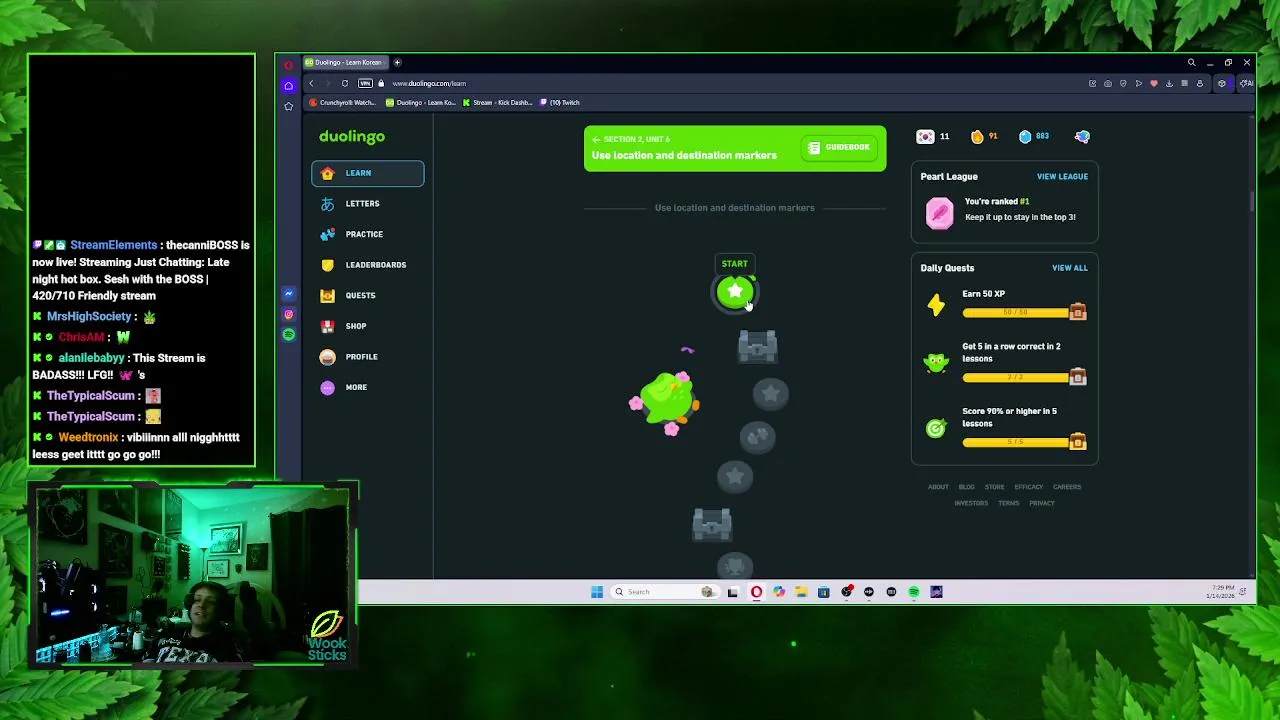
Task: Select the Duolingo - Learn Korean tab
Action: pyautogui.click(x=346, y=63)
